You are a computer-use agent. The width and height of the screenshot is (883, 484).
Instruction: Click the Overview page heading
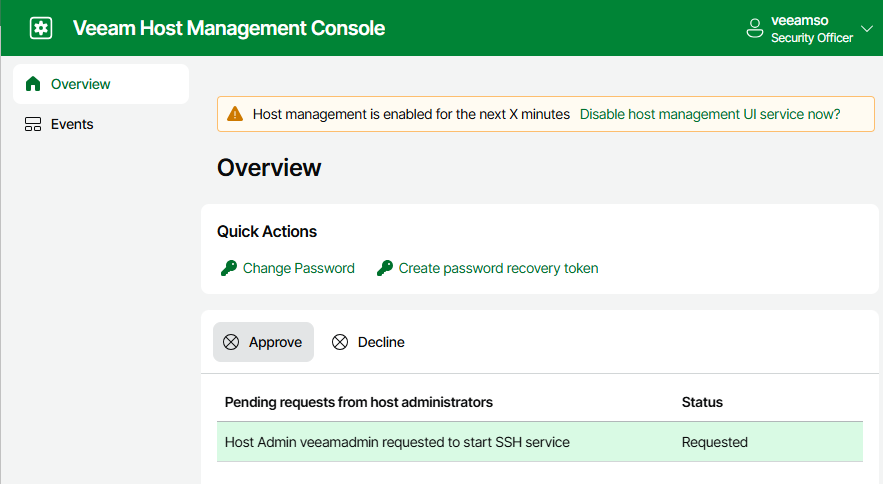click(269, 168)
